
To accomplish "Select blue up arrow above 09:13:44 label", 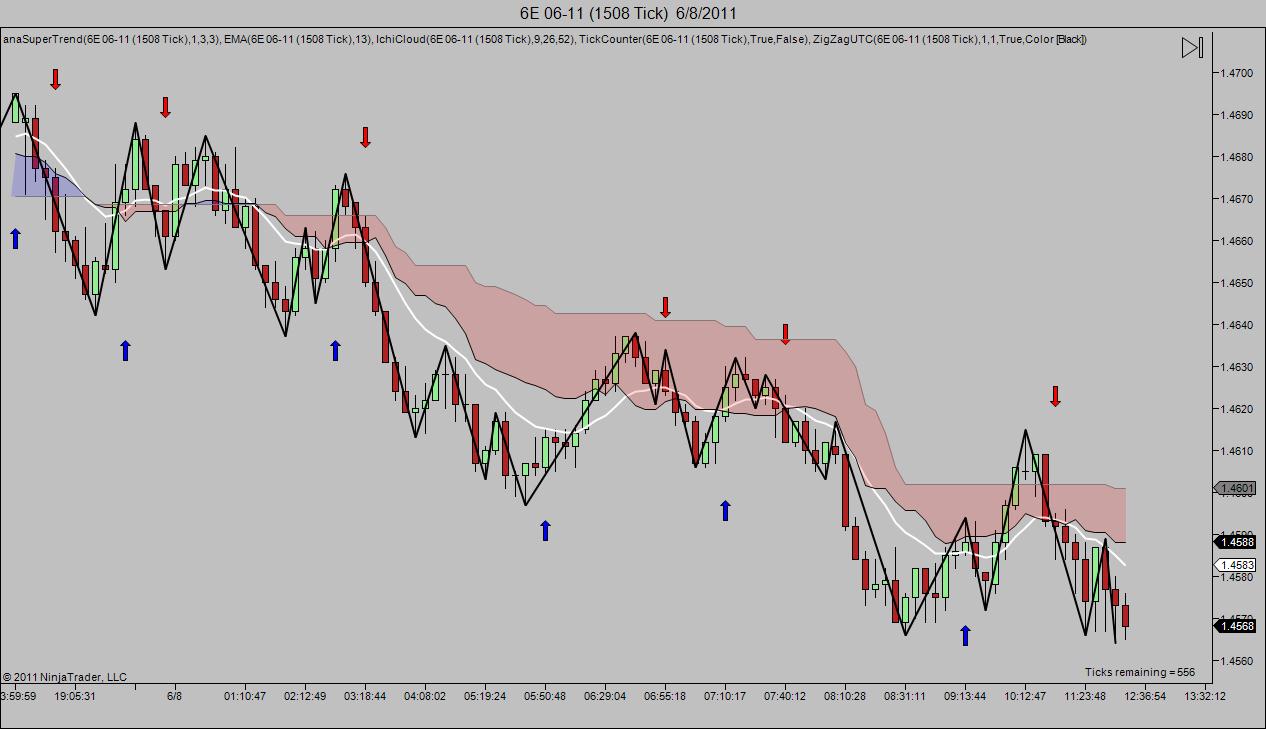I will [x=965, y=635].
